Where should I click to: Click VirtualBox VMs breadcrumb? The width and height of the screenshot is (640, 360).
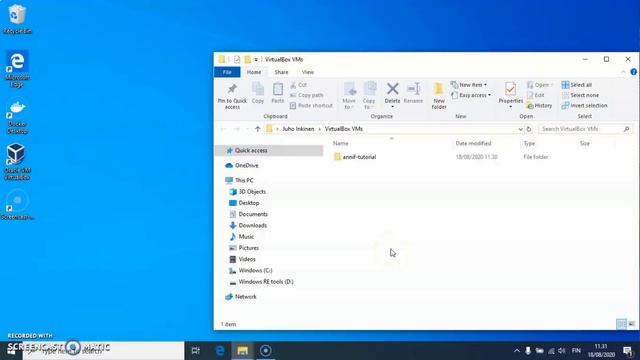tap(344, 129)
